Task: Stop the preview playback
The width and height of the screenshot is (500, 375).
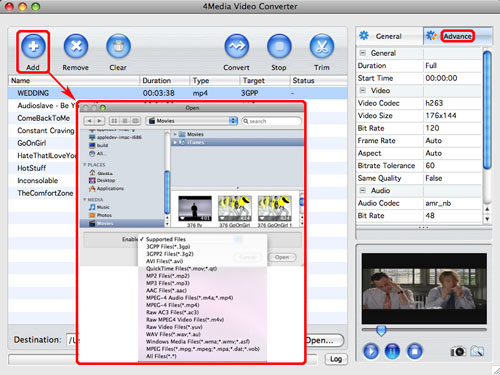Action: pyautogui.click(x=415, y=351)
